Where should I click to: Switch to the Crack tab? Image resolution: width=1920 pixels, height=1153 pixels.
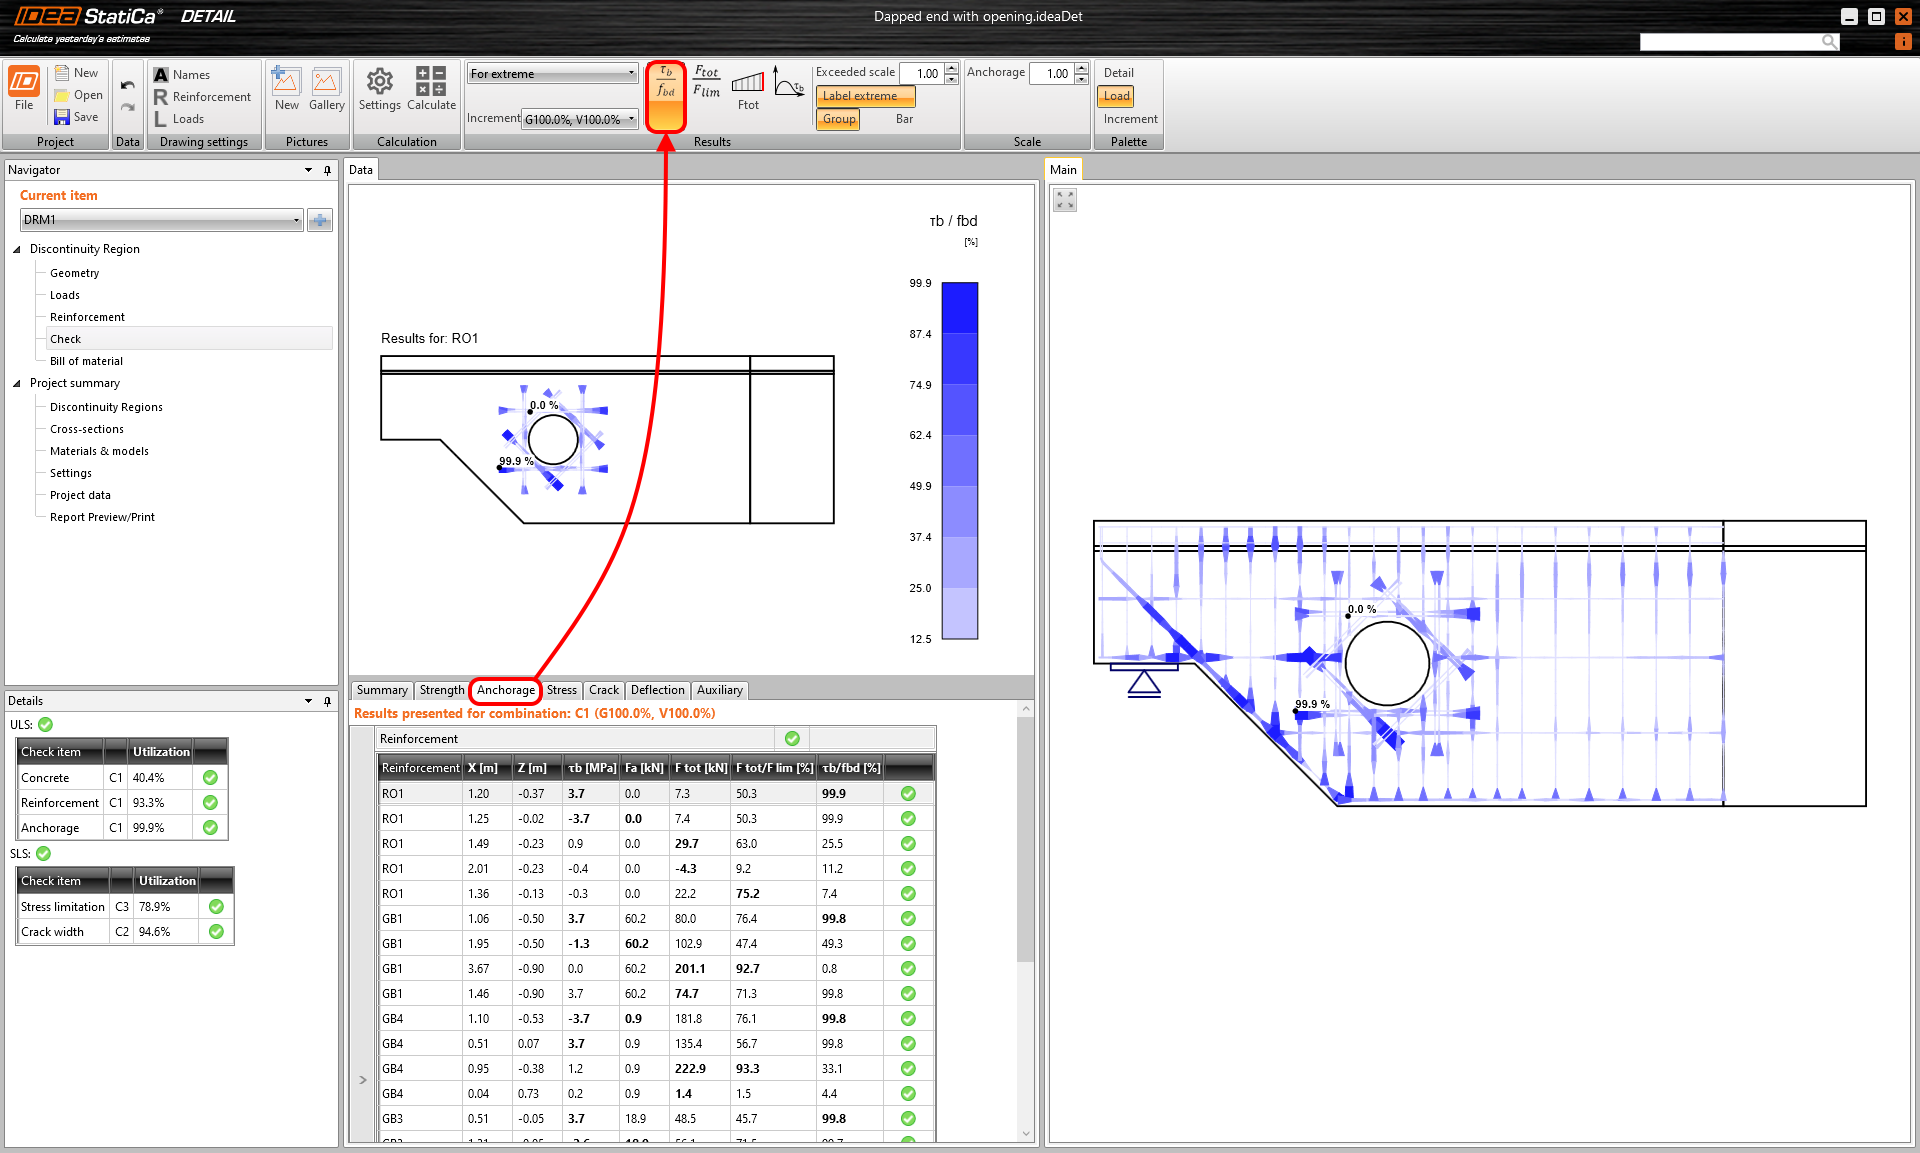coord(603,690)
